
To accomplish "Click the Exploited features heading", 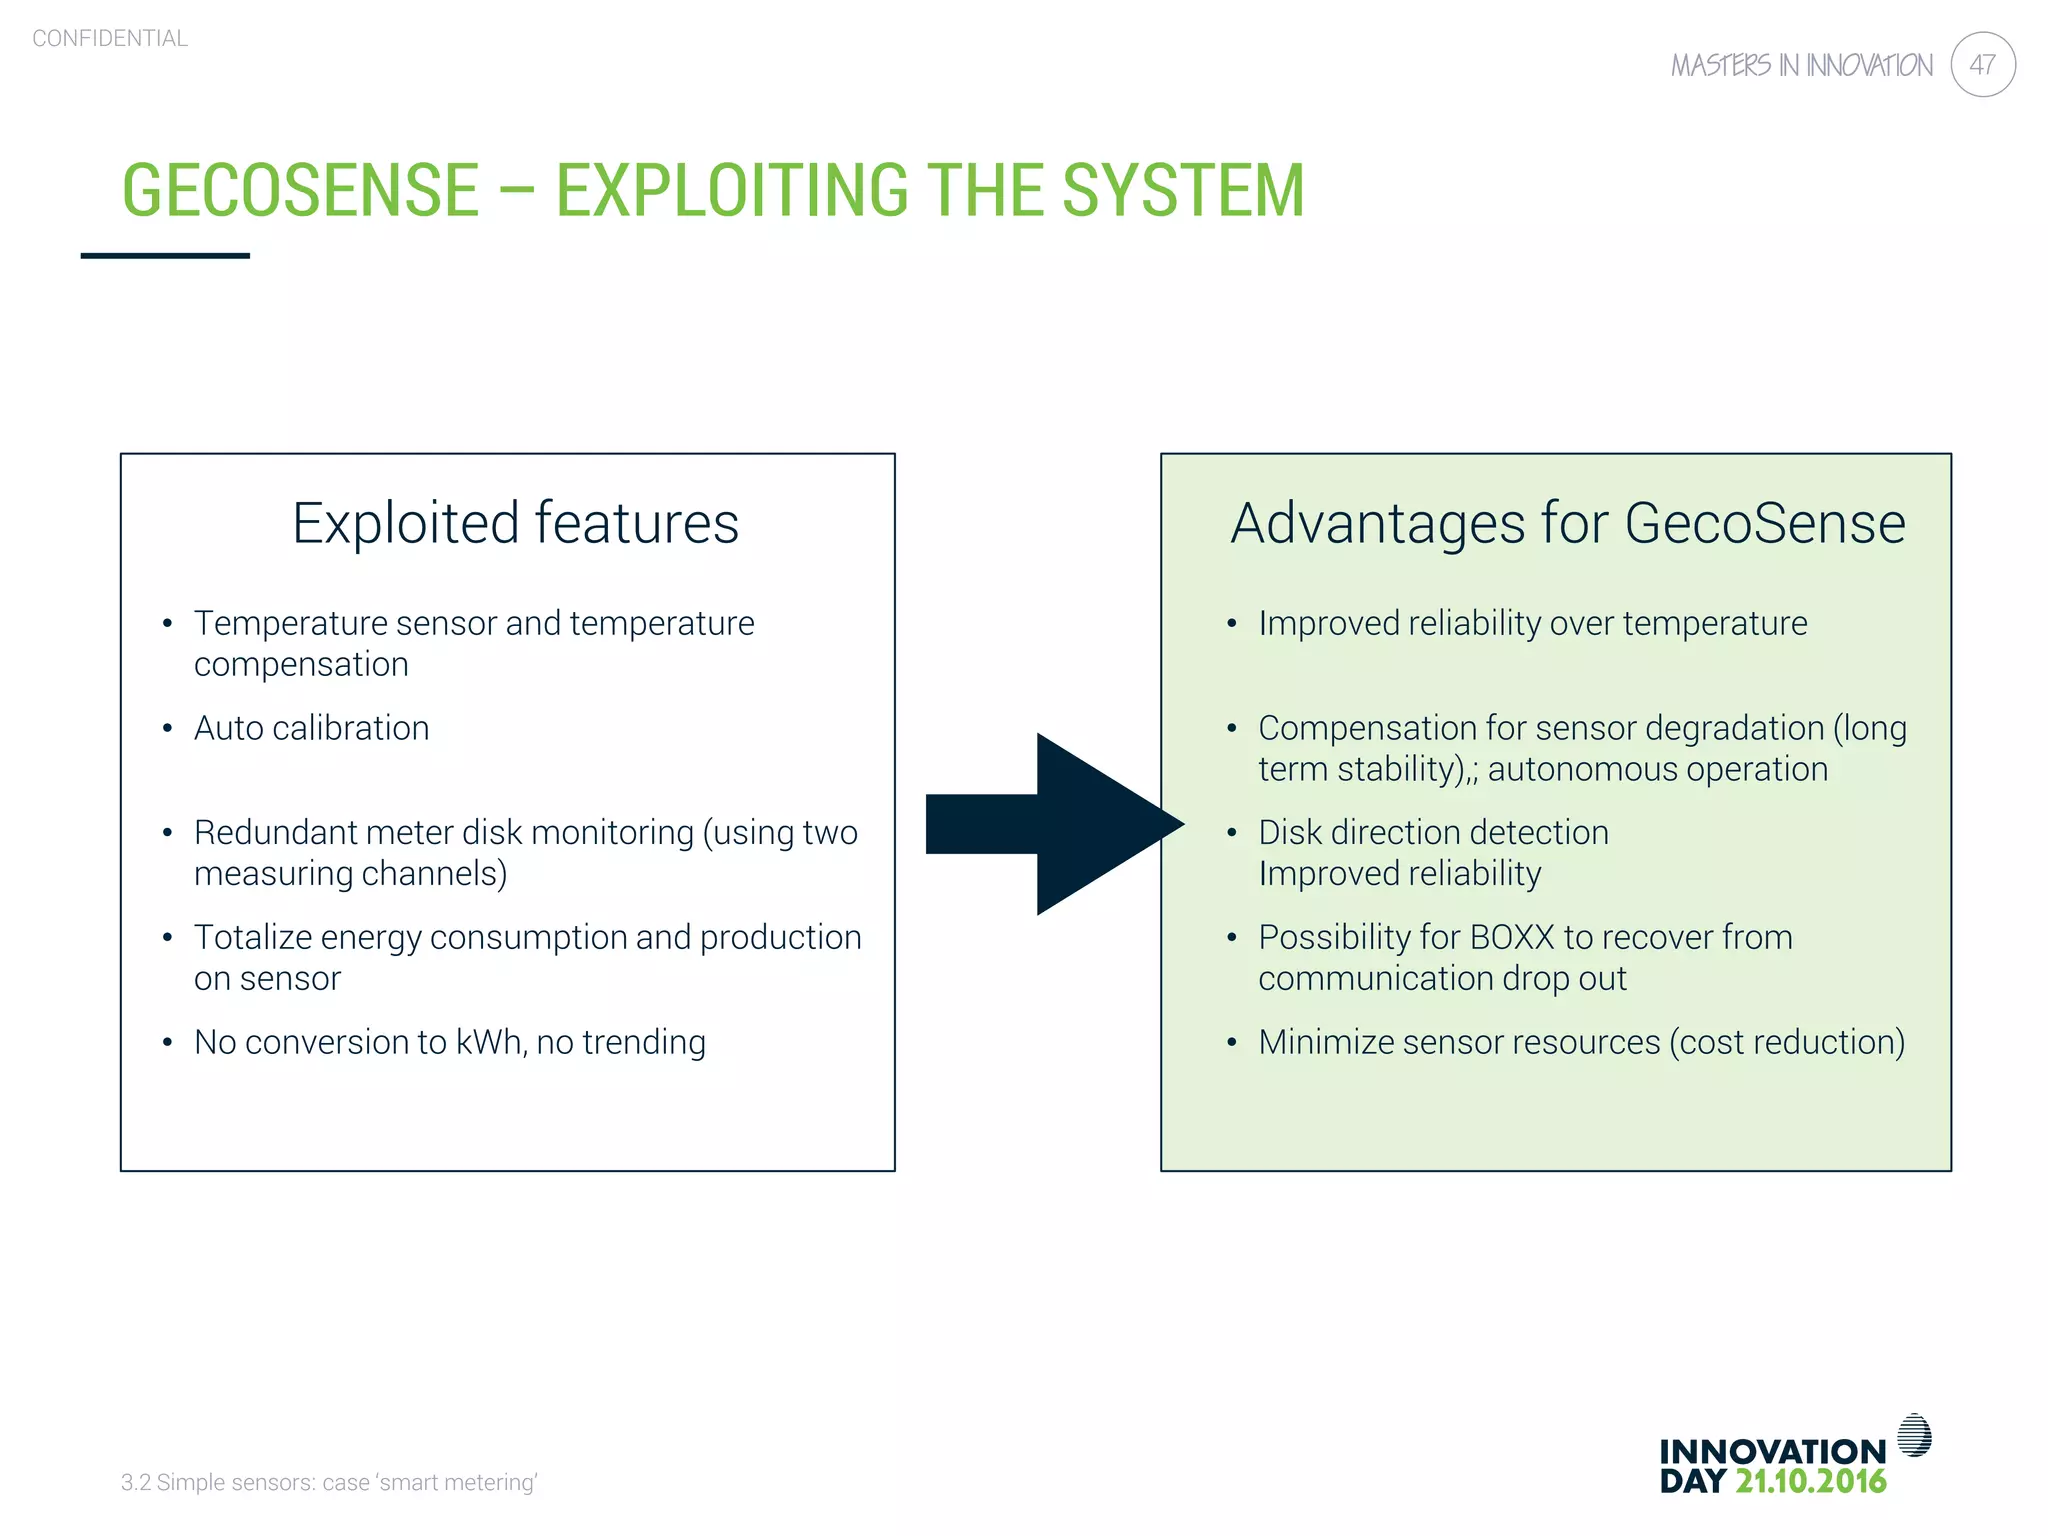I will [515, 523].
